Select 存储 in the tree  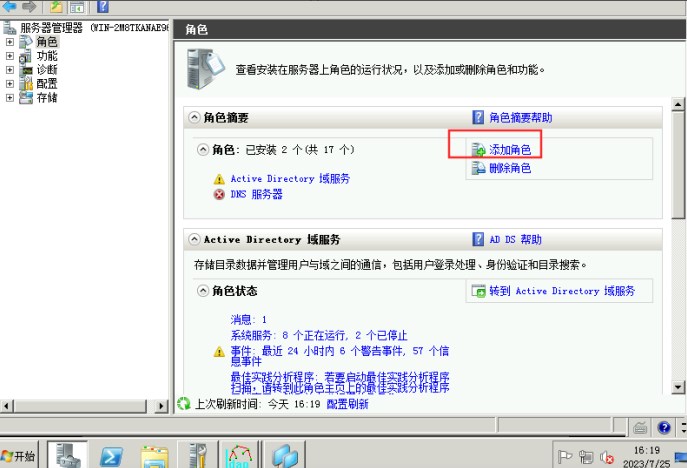pyautogui.click(x=47, y=98)
